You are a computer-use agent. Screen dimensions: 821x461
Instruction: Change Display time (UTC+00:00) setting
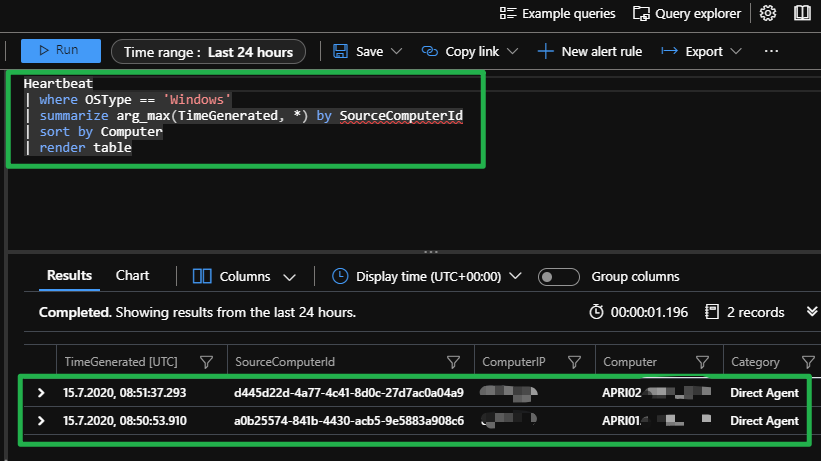click(x=427, y=276)
